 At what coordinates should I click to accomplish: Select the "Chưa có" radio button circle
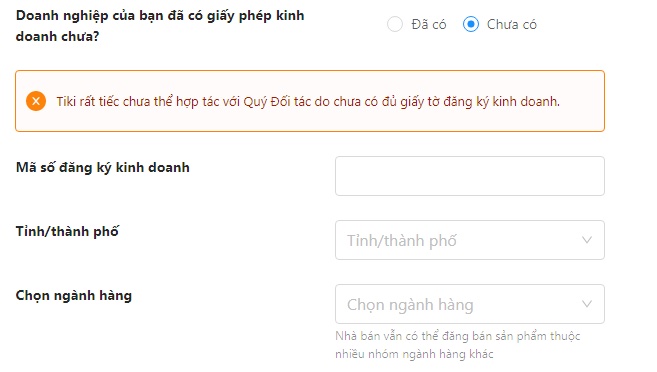471,24
